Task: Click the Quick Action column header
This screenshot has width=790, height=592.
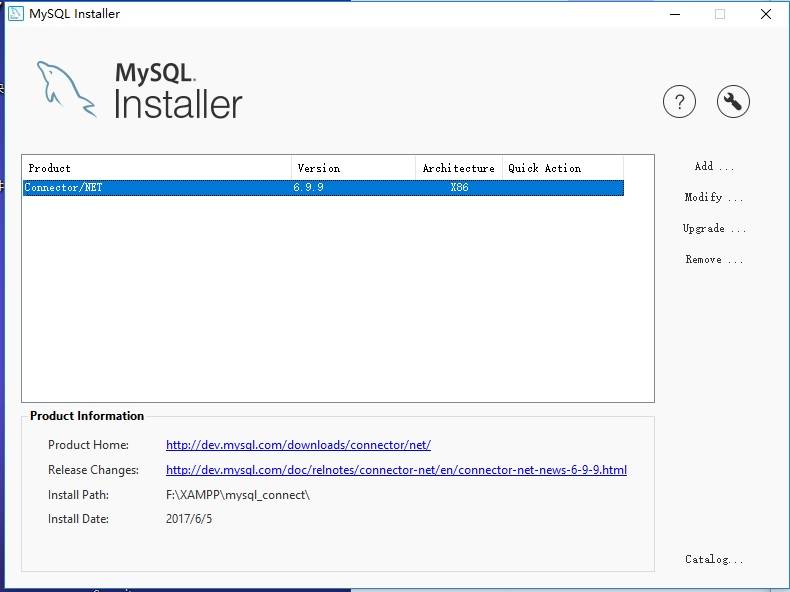Action: [563, 168]
